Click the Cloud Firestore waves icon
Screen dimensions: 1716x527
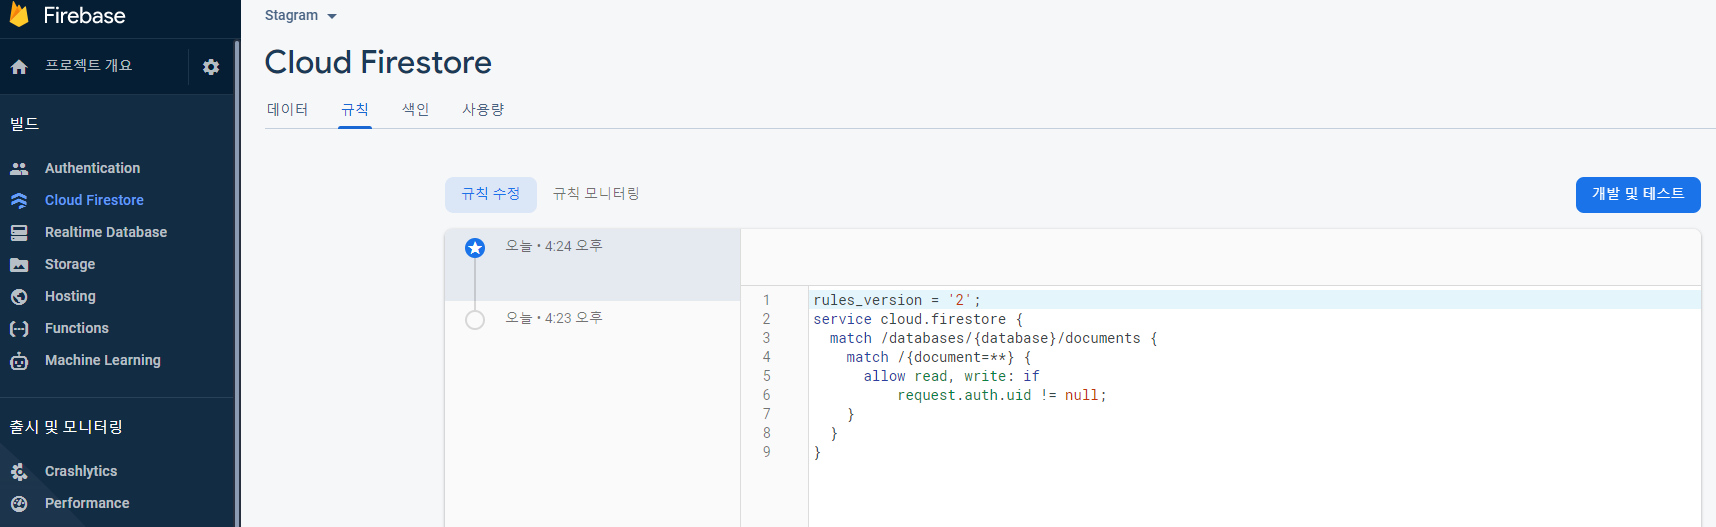pyautogui.click(x=19, y=201)
